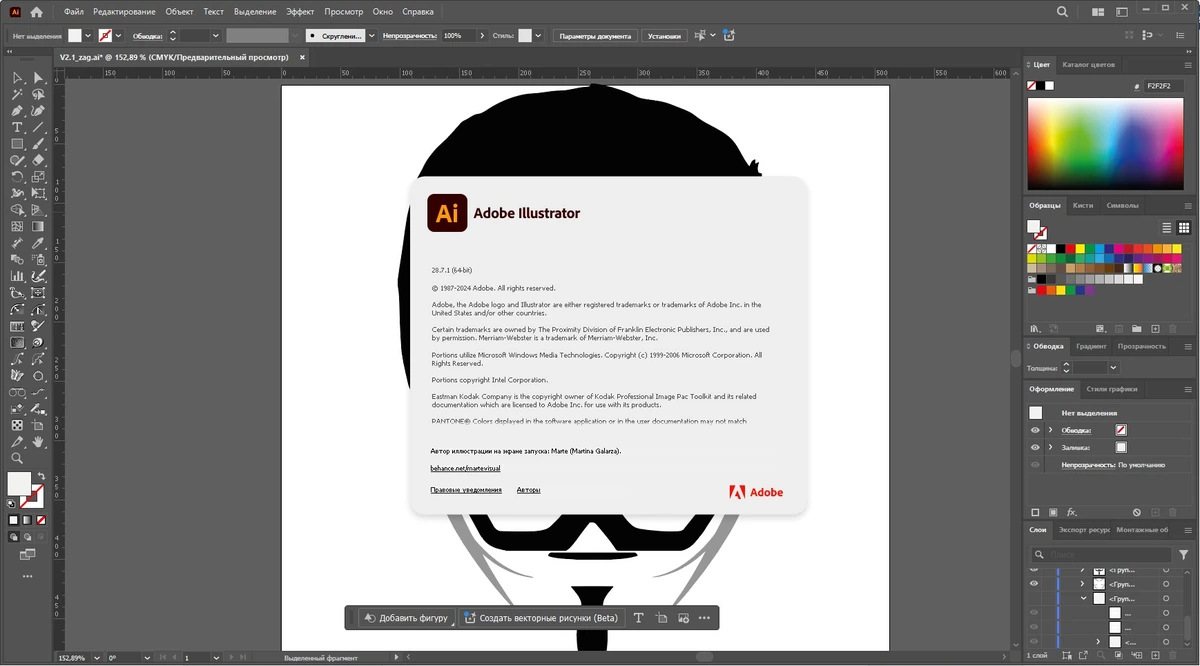Select the Column Graph tool

(17, 276)
